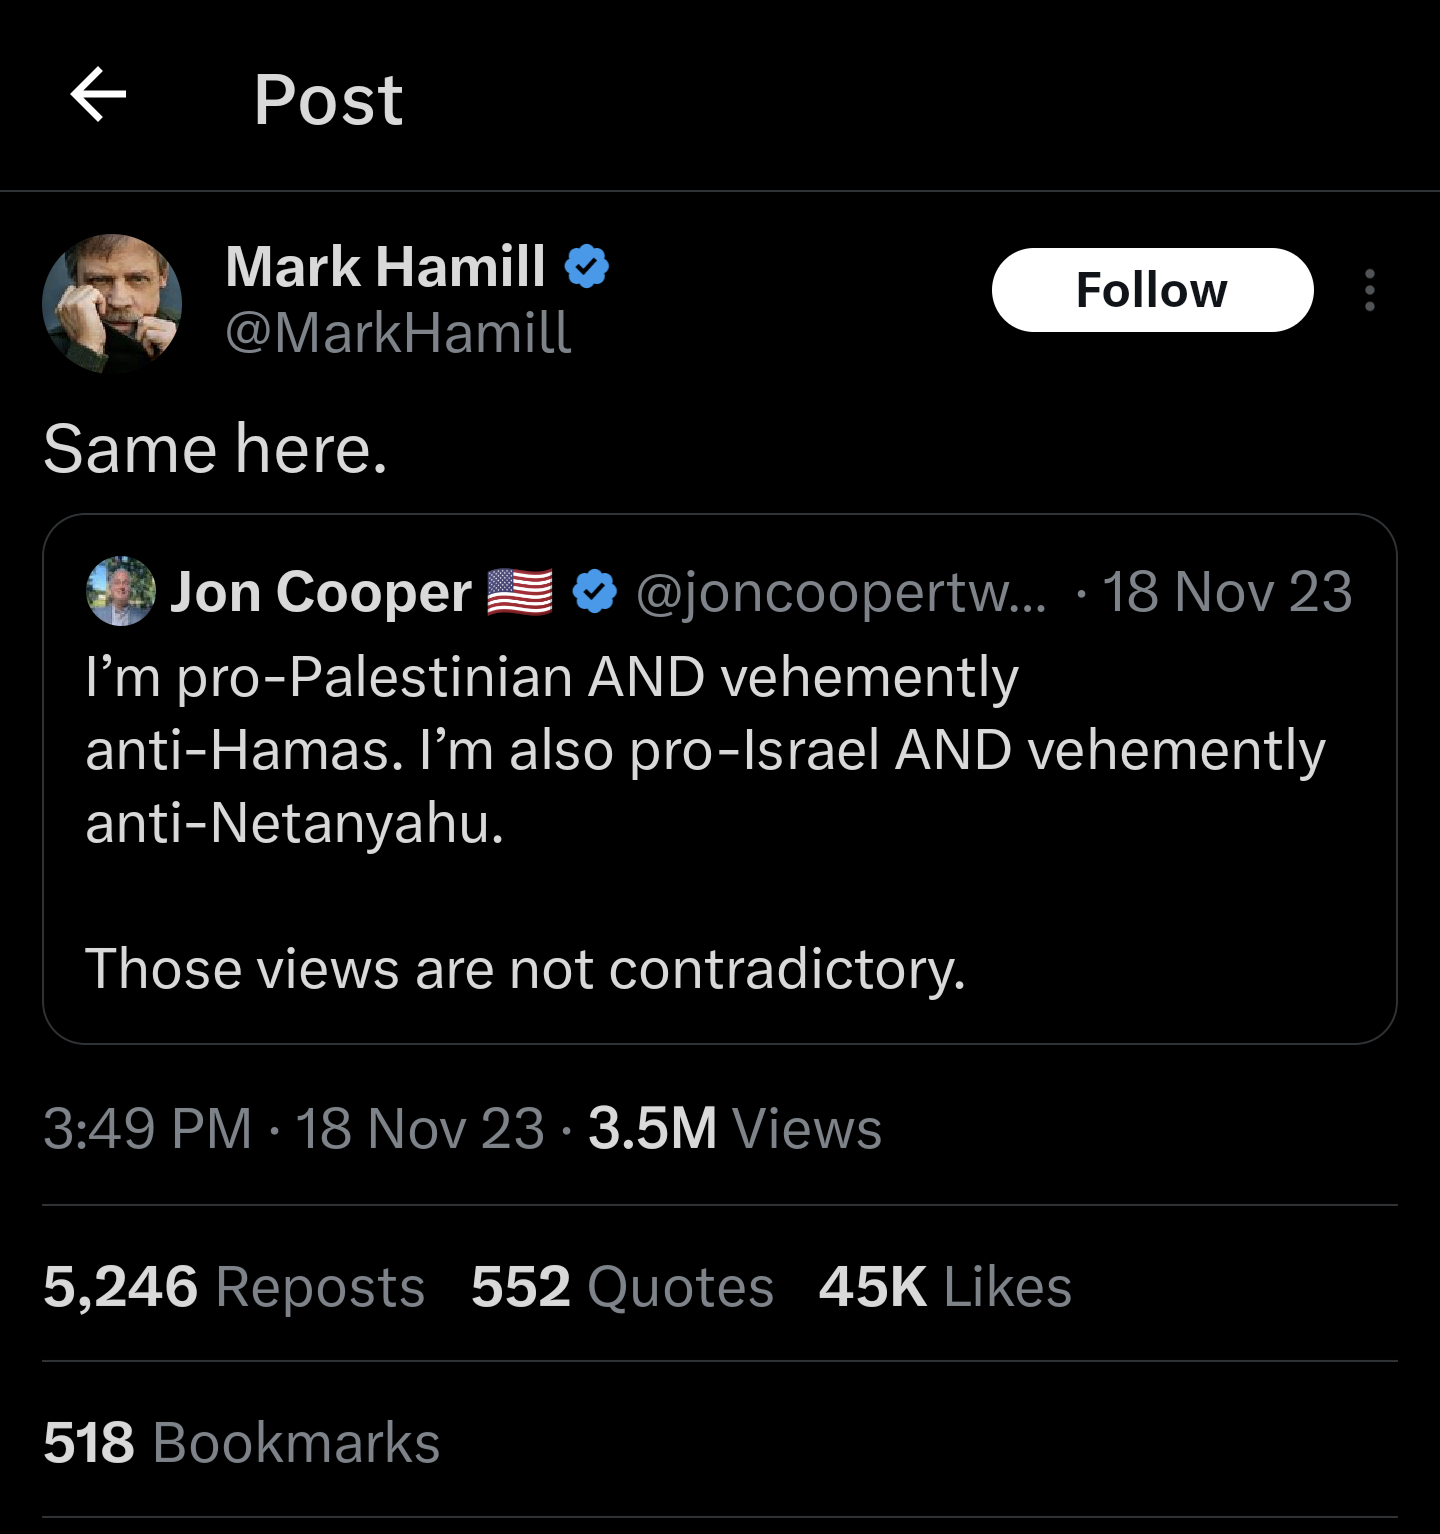Open Mark Hamill's profile picture
1440x1534 pixels.
[112, 304]
